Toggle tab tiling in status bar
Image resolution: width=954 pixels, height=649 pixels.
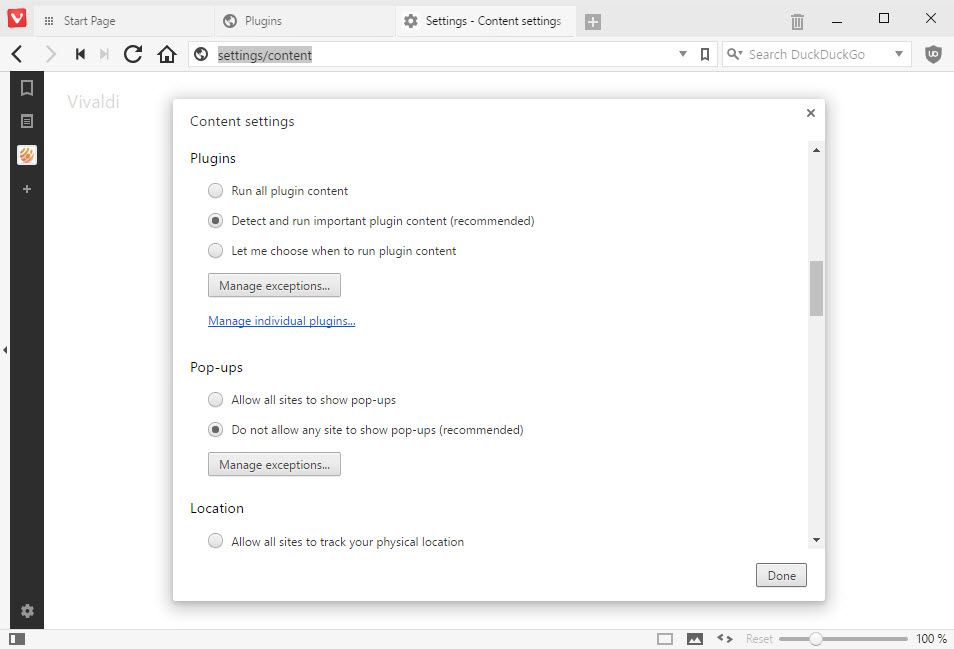coord(665,639)
